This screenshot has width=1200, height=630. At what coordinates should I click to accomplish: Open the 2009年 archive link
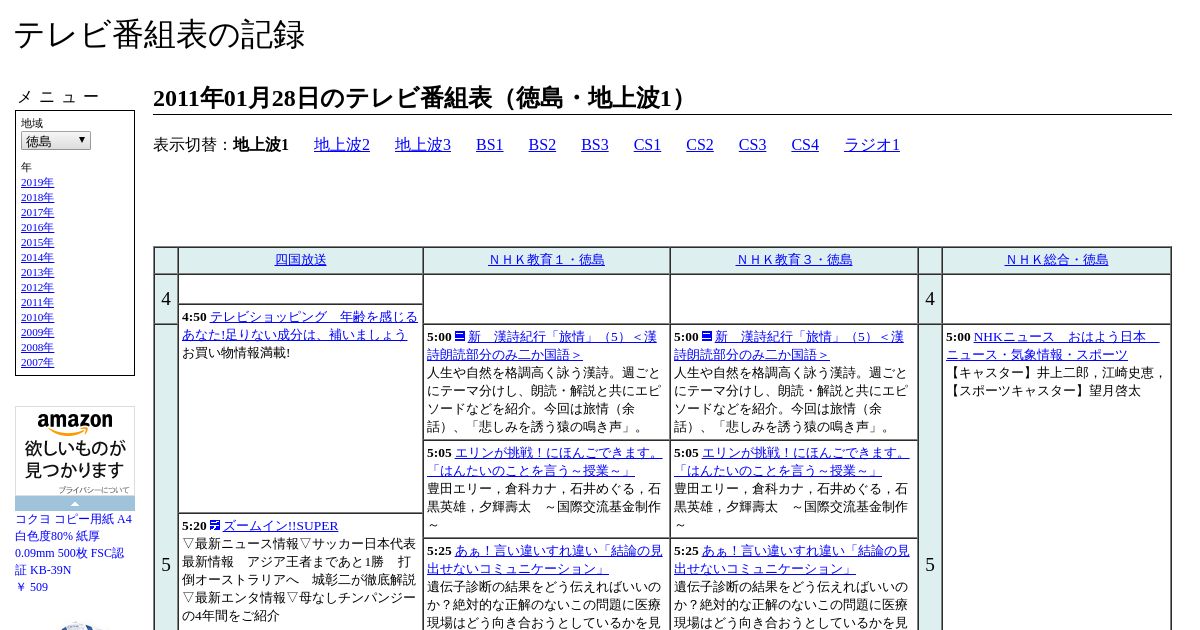pos(37,333)
